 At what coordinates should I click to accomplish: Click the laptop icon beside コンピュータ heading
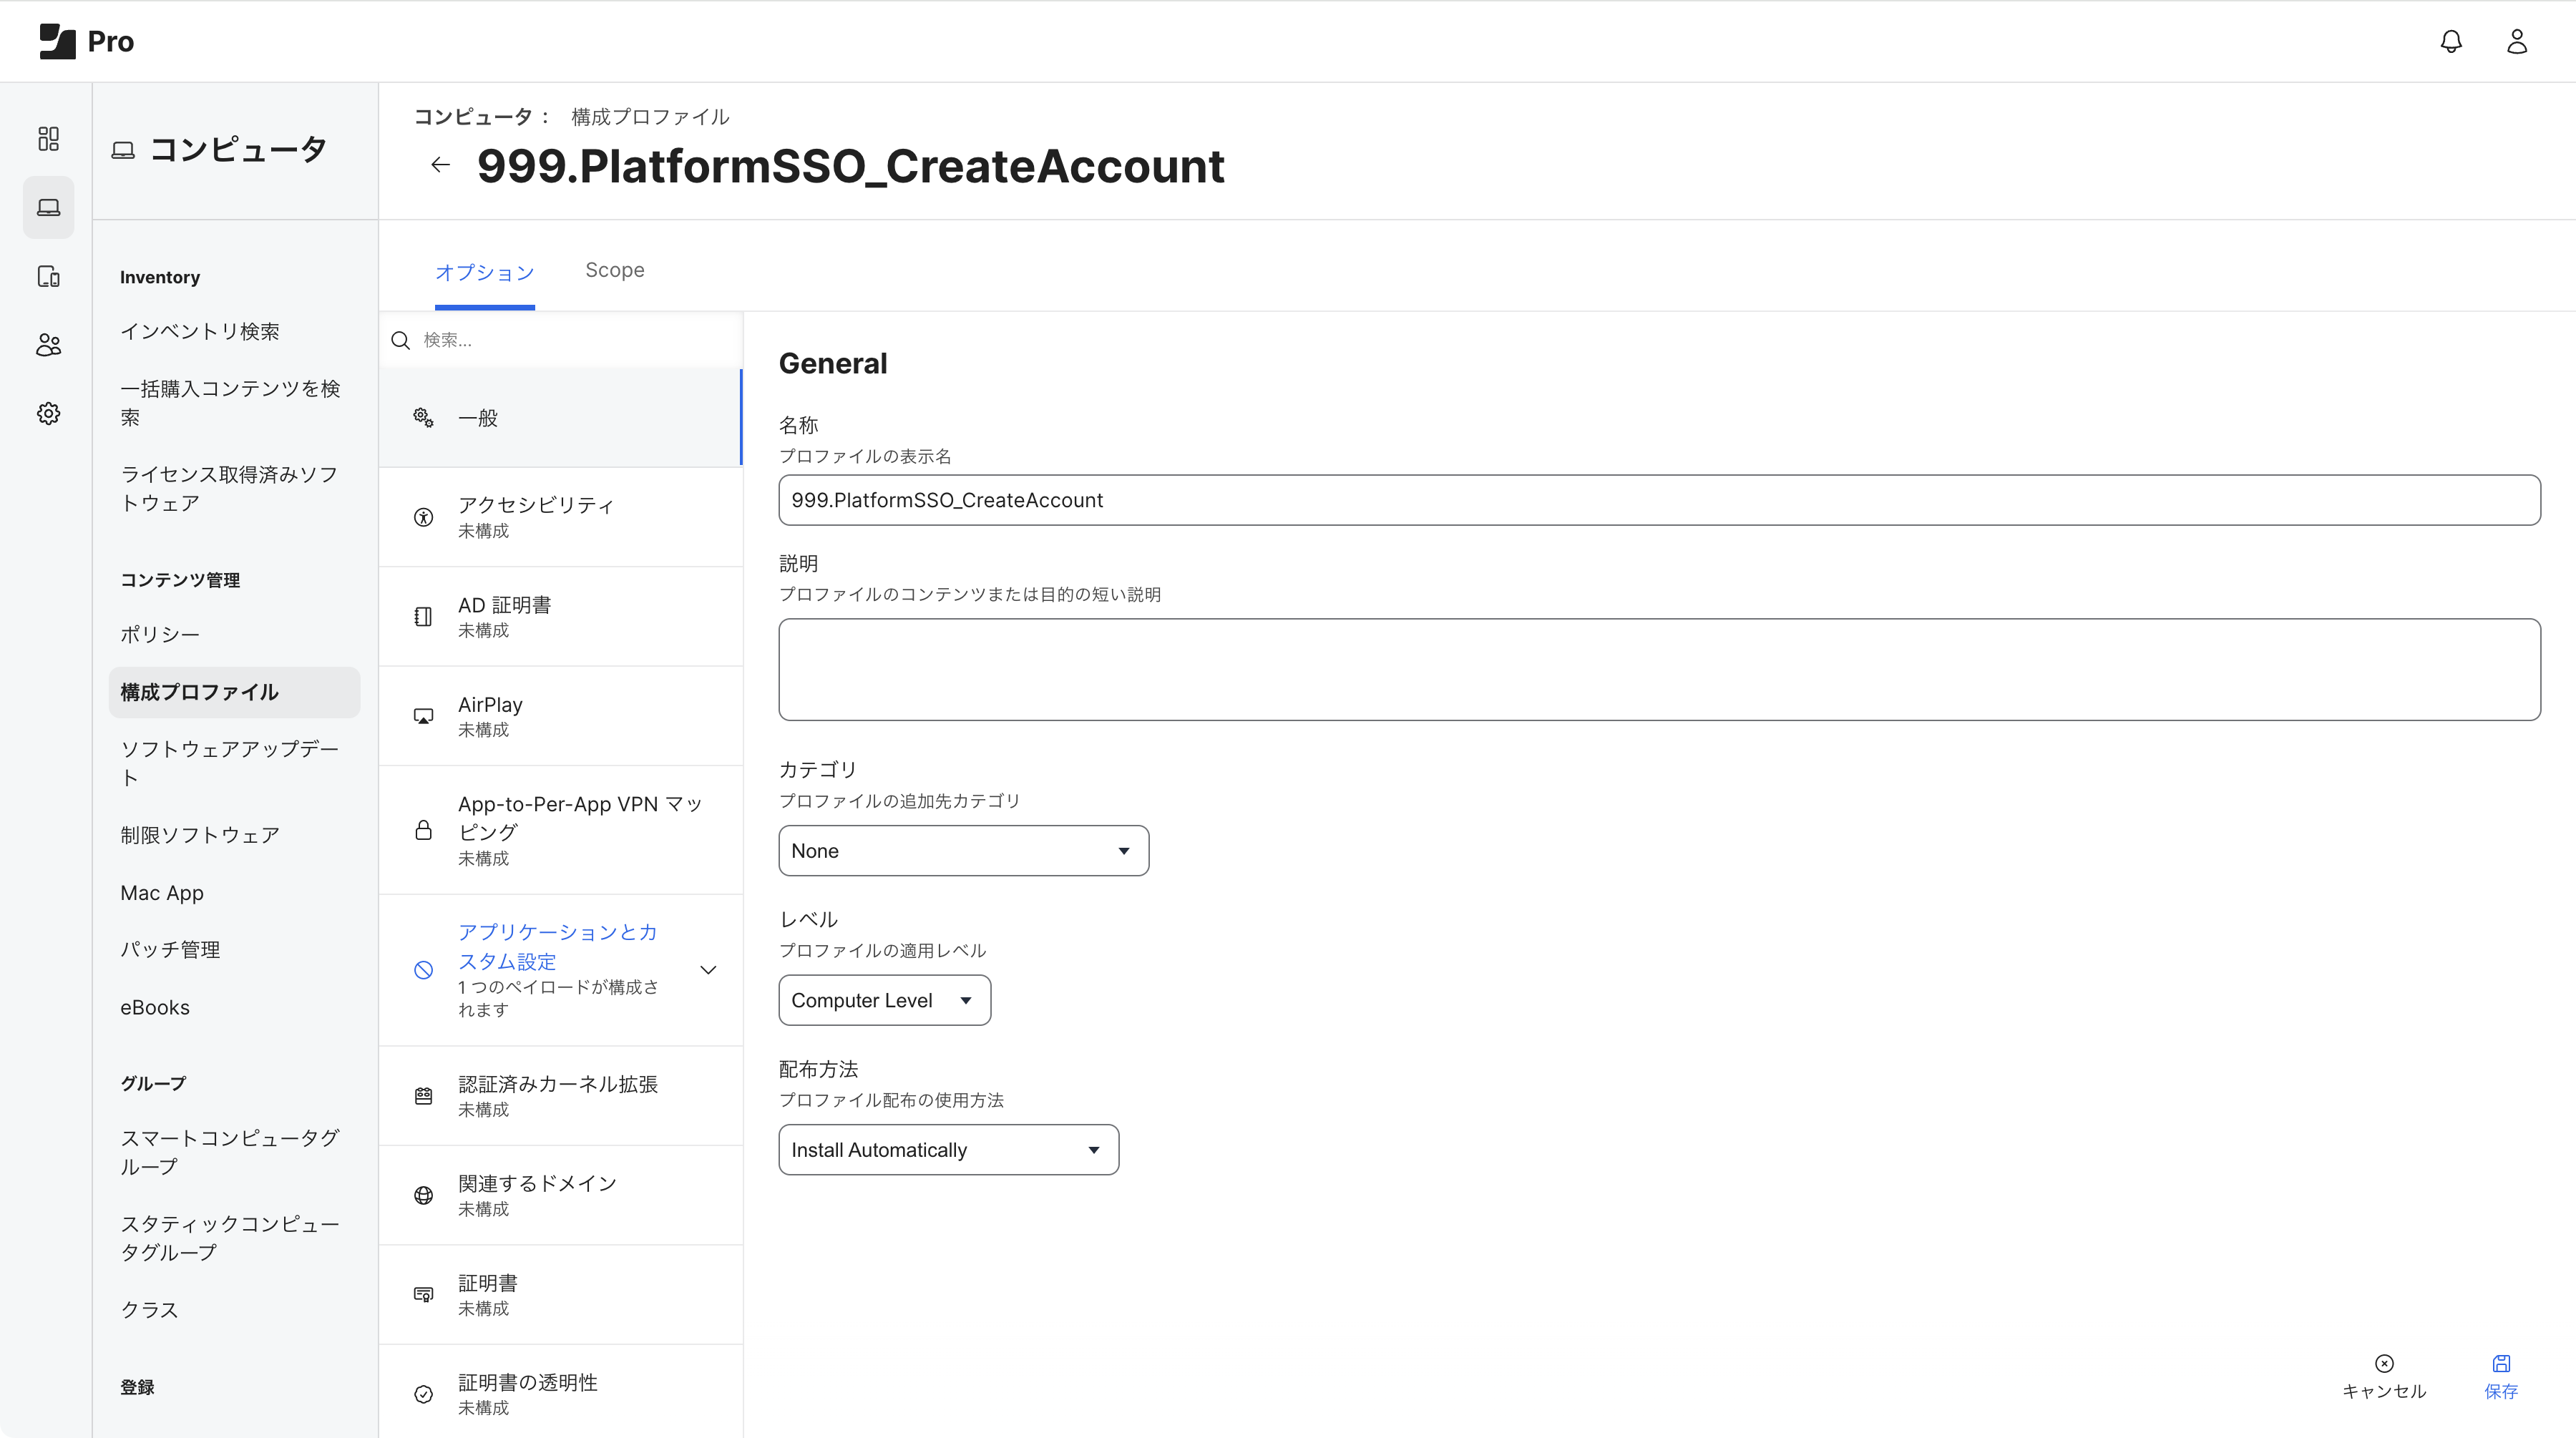coord(123,150)
